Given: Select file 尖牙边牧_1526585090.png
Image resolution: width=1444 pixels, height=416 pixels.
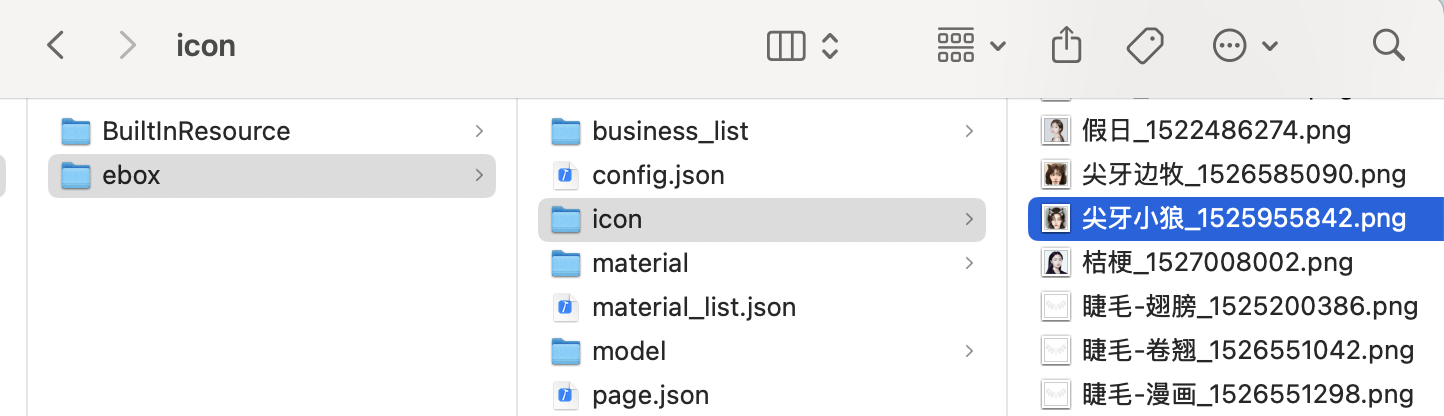Looking at the screenshot, I should pos(1243,175).
